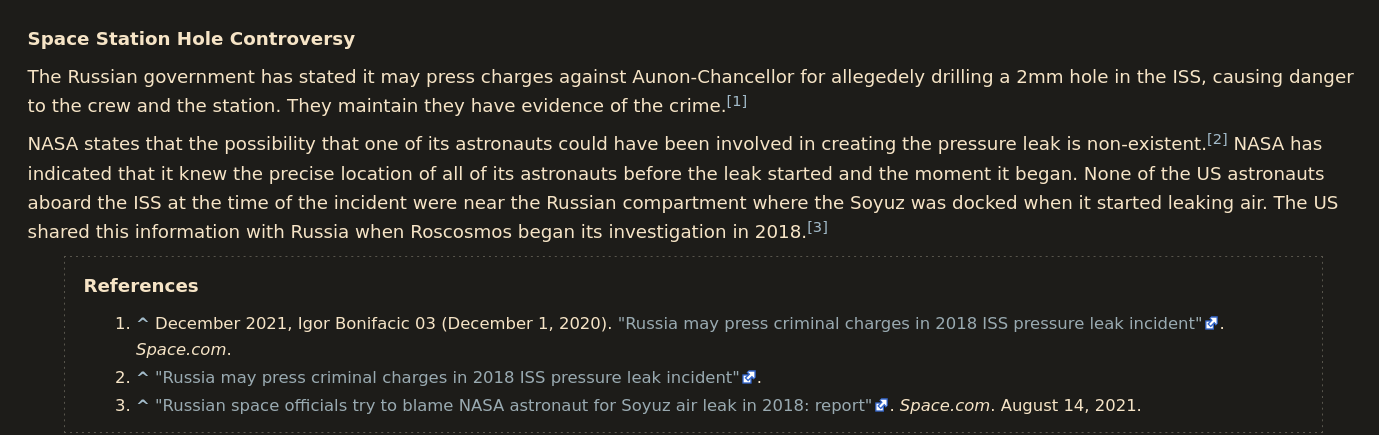Follow citation [3] after 'investigation in 2018'

click(x=817, y=227)
